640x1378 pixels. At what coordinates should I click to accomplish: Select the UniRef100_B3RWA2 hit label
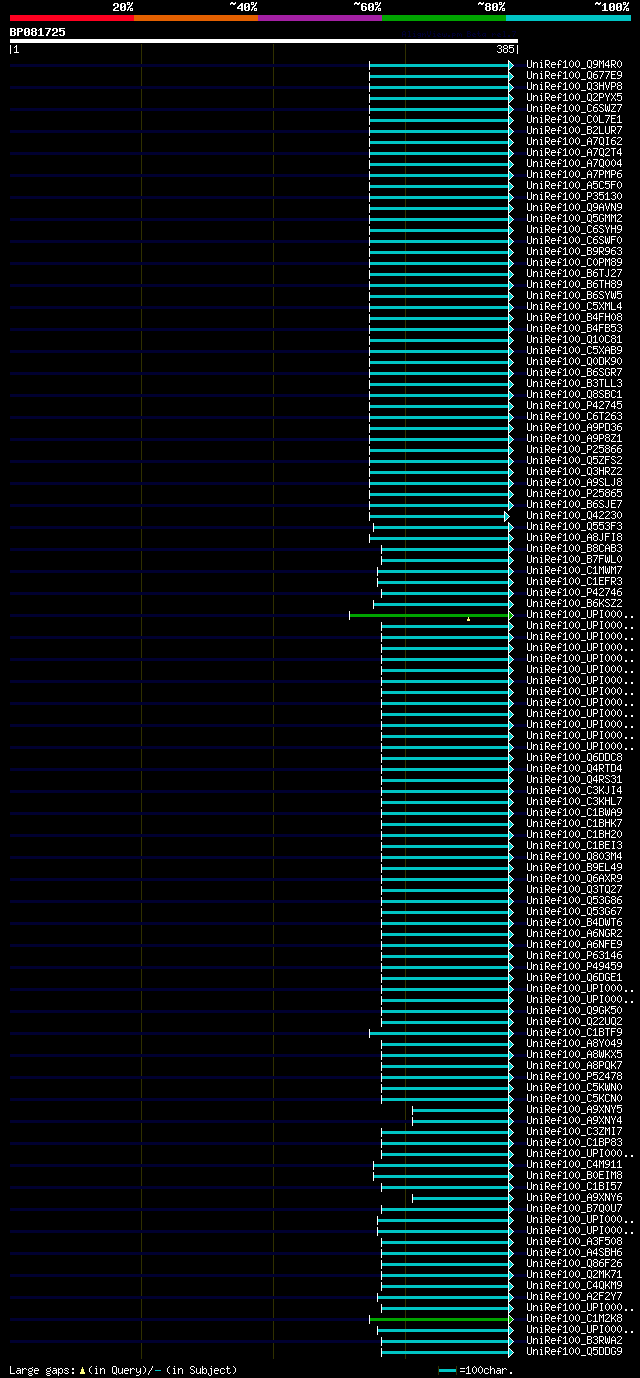[x=574, y=1340]
